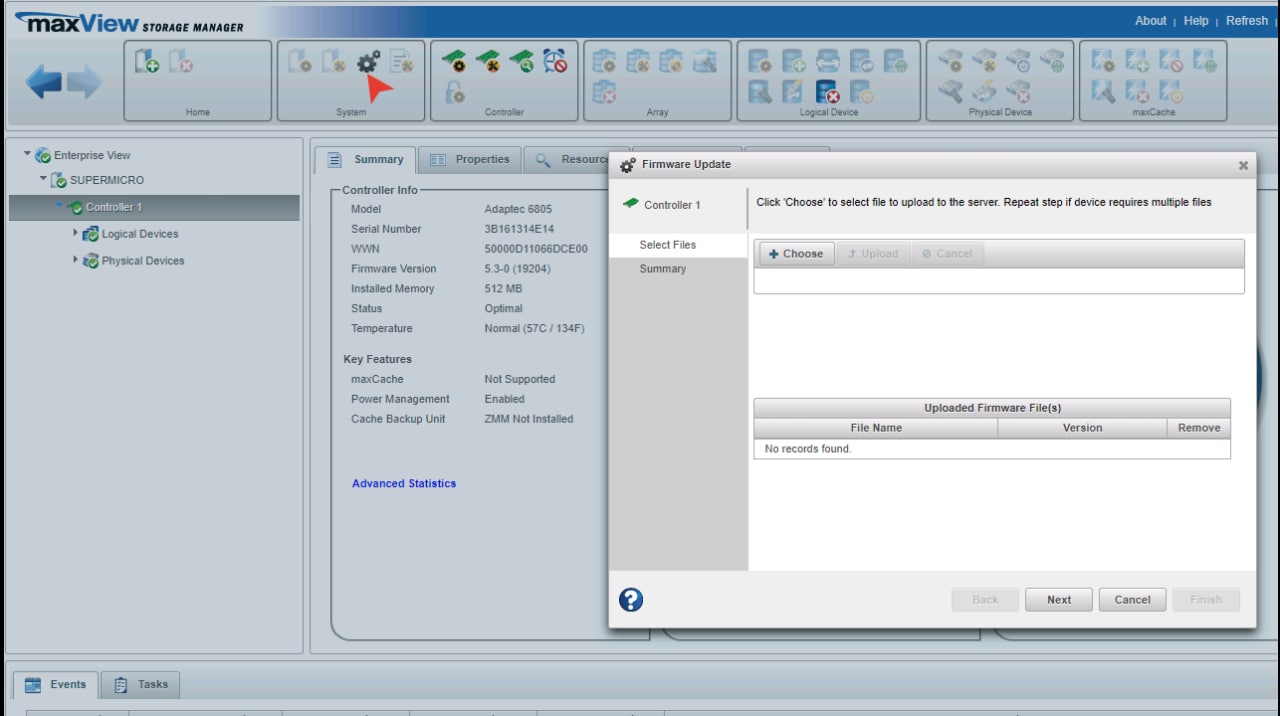The height and width of the screenshot is (716, 1280).
Task: Click the alarm clock silence icon in the Controller group
Action: (x=556, y=62)
